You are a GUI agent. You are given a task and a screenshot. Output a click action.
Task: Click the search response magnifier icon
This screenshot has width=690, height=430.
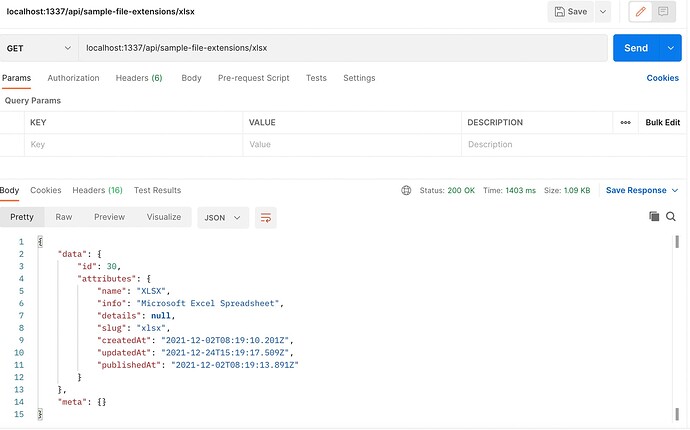pos(671,216)
